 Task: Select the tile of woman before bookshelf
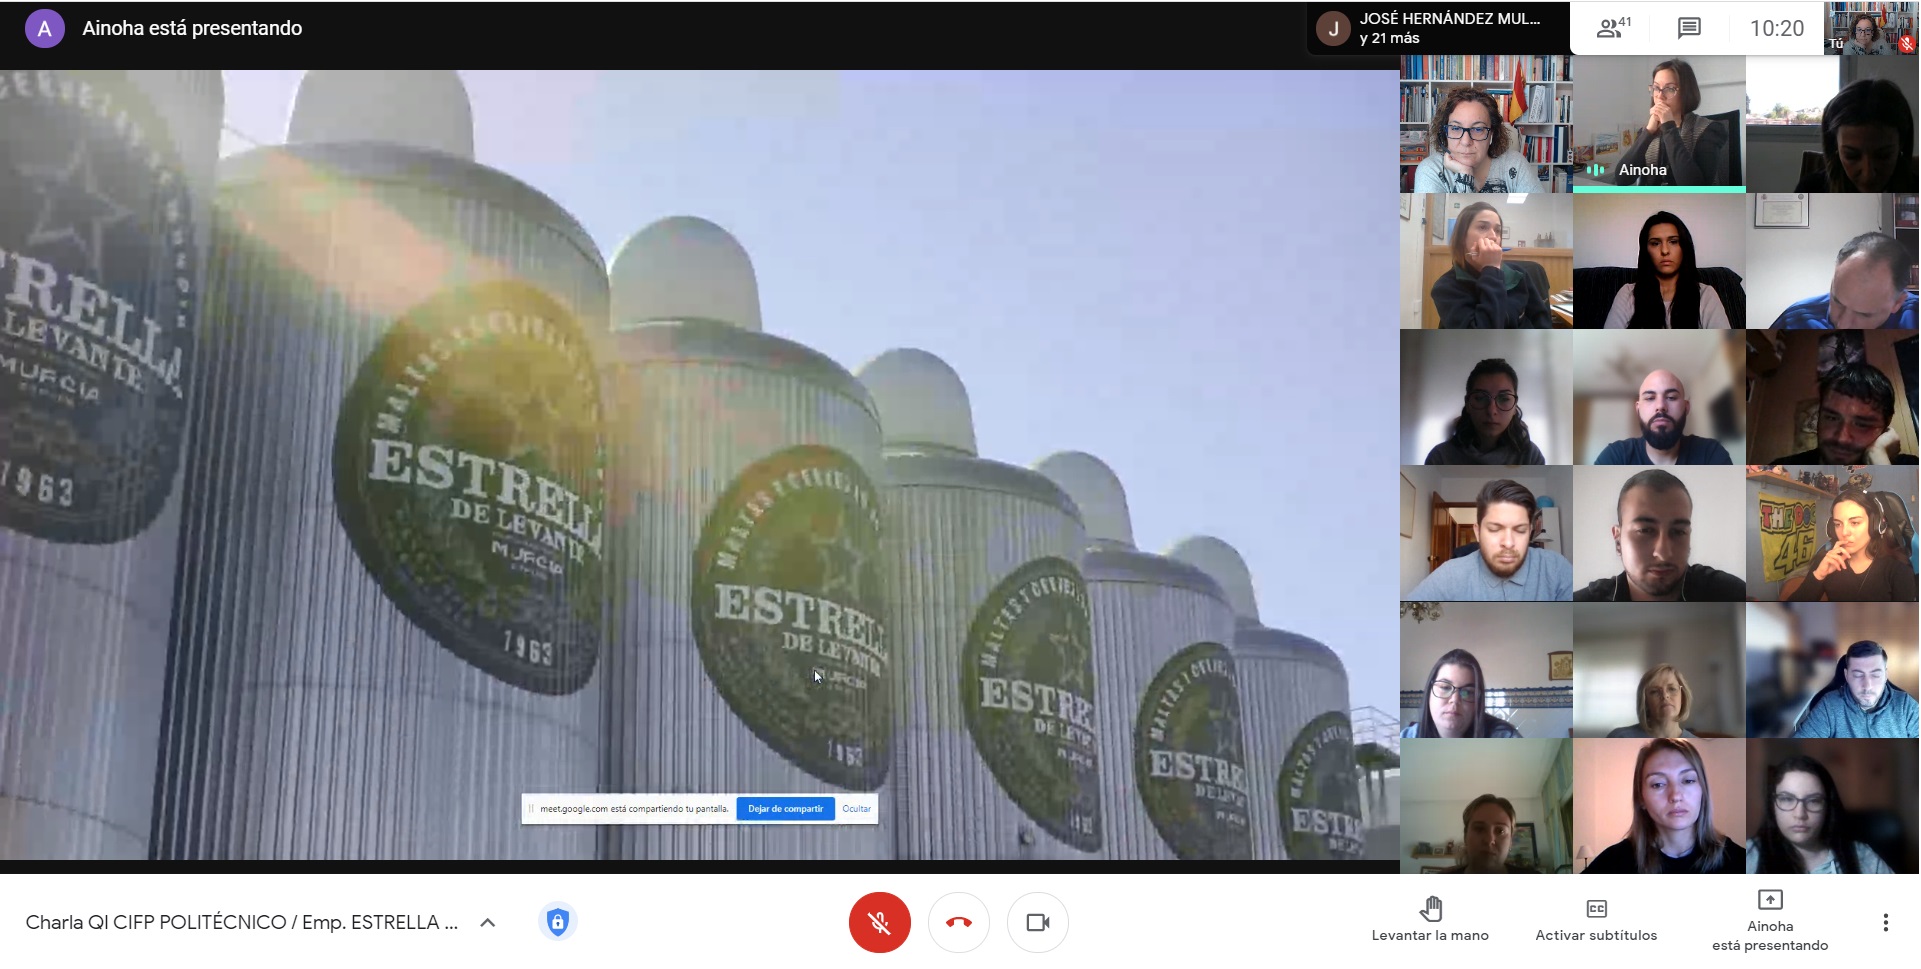[x=1486, y=123]
